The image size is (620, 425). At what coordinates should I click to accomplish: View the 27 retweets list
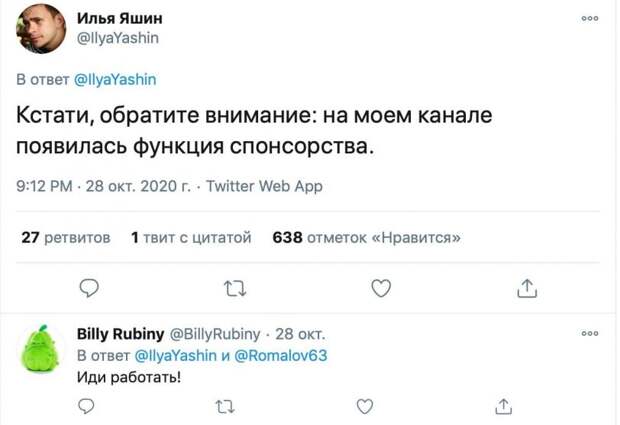(x=66, y=239)
